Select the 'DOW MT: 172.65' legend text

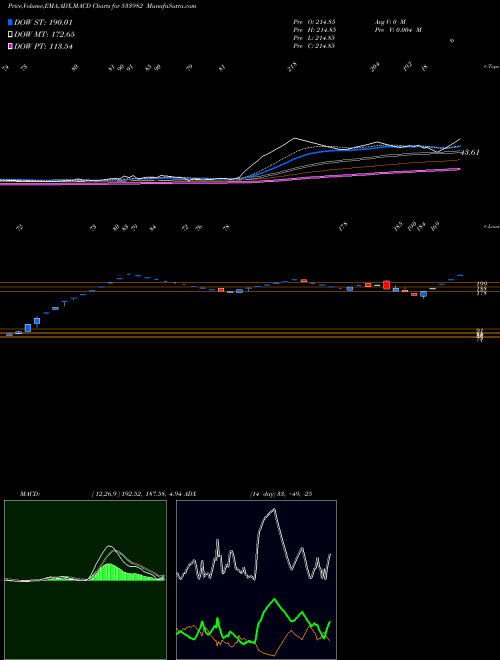(x=44, y=35)
